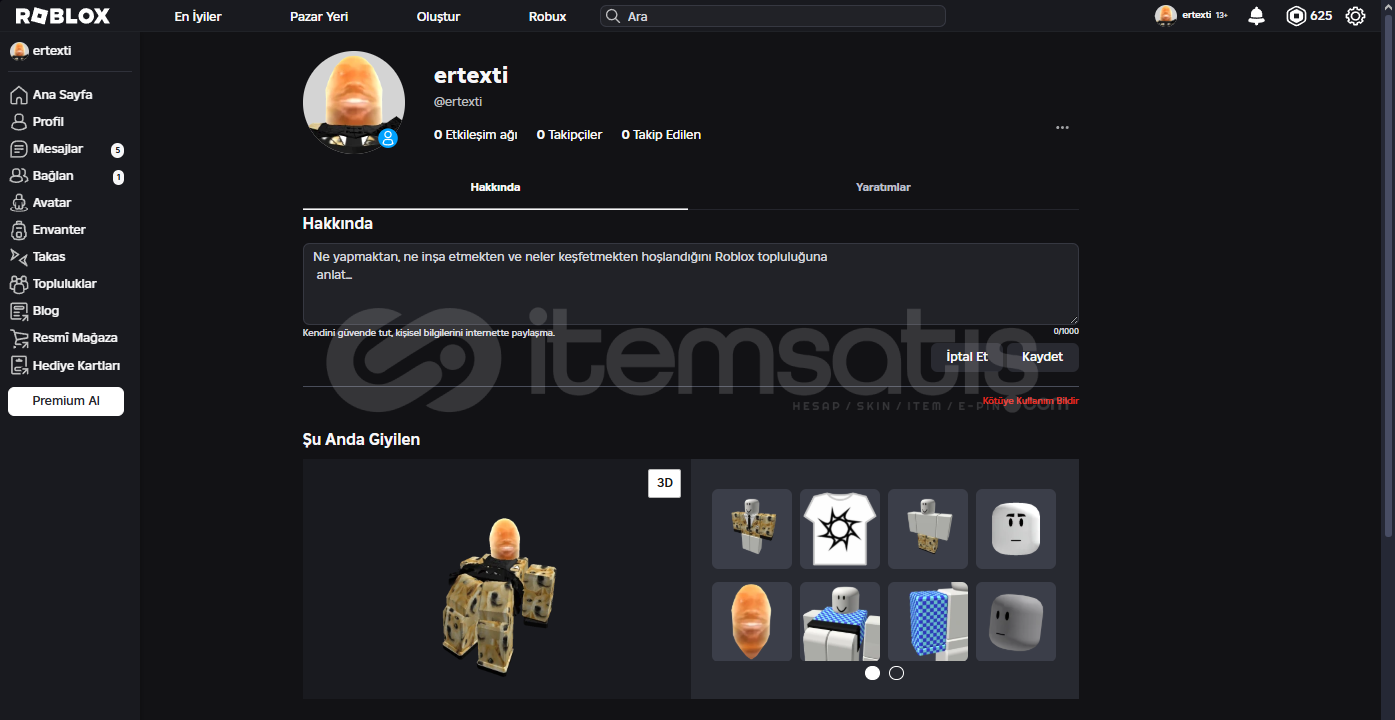Click the Roblox logo
The image size is (1395, 720).
pyautogui.click(x=63, y=16)
